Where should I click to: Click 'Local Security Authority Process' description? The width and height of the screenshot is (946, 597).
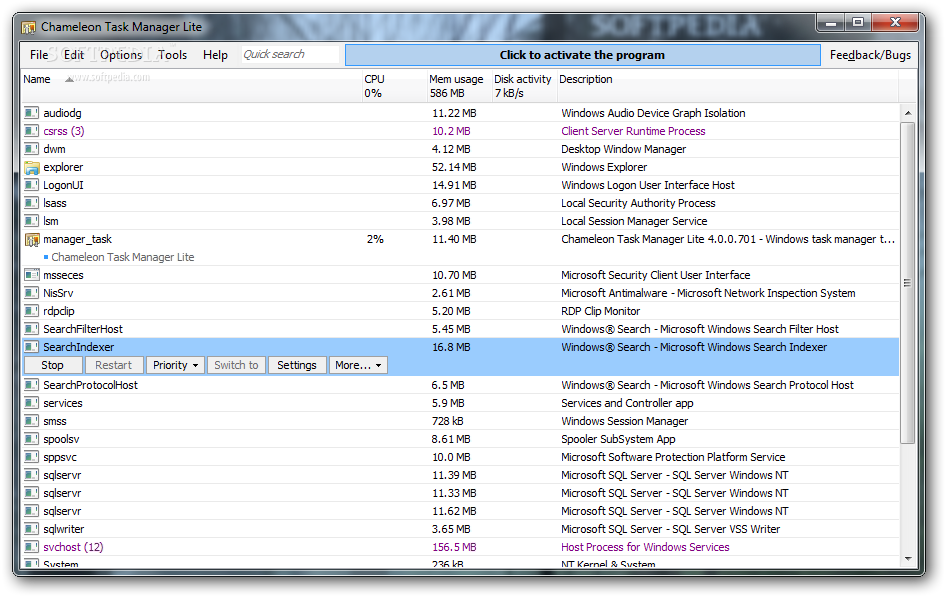point(638,203)
